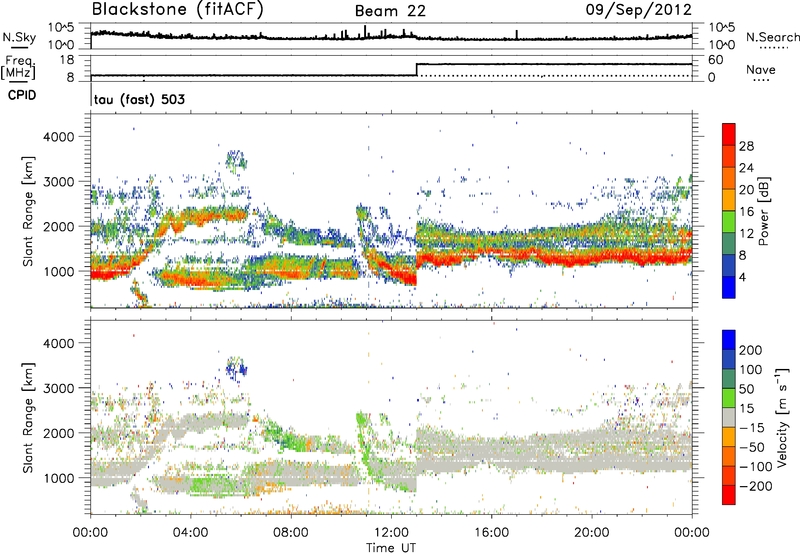800x554 pixels.
Task: Click the '4' tick on Power colorbar
Action: tap(742, 277)
